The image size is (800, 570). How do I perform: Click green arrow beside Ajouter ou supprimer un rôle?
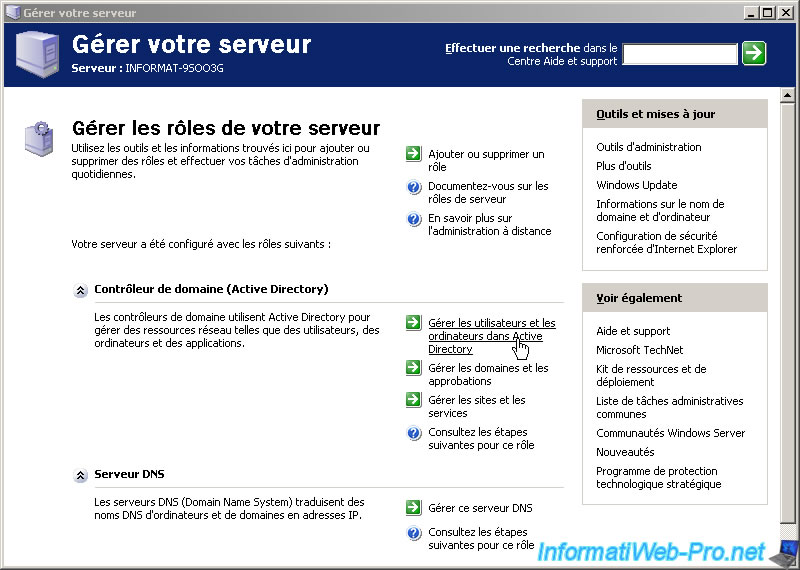click(x=414, y=154)
